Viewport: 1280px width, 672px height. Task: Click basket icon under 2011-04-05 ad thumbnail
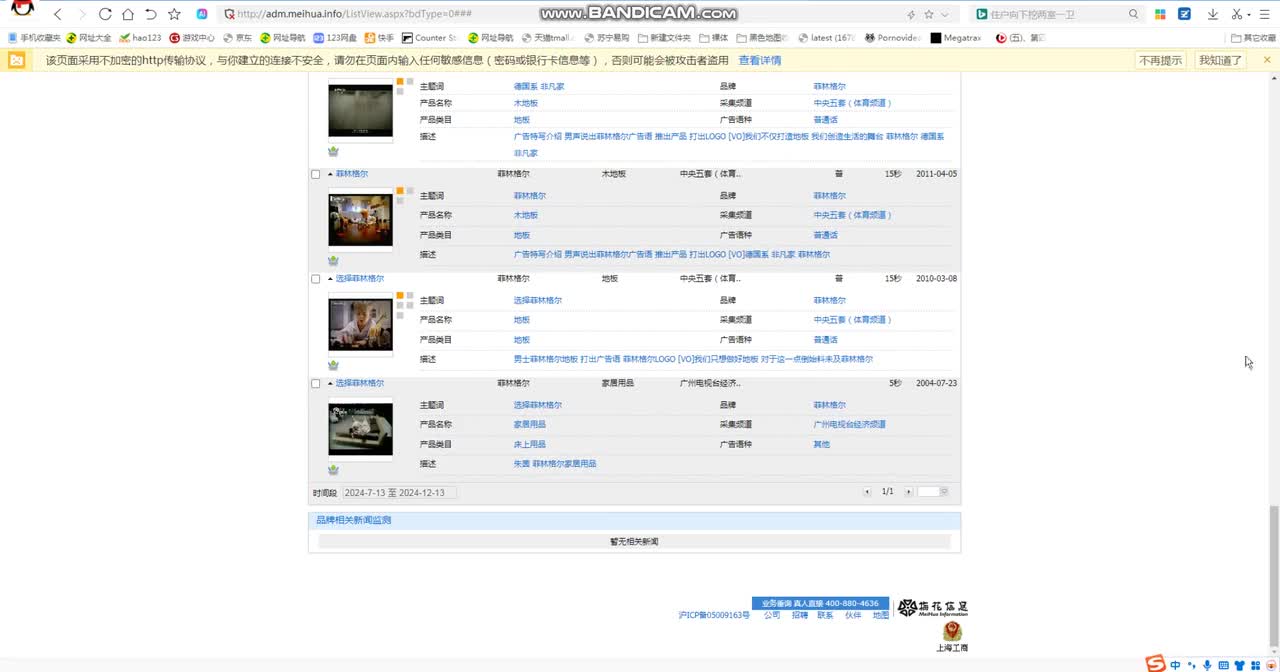[333, 260]
